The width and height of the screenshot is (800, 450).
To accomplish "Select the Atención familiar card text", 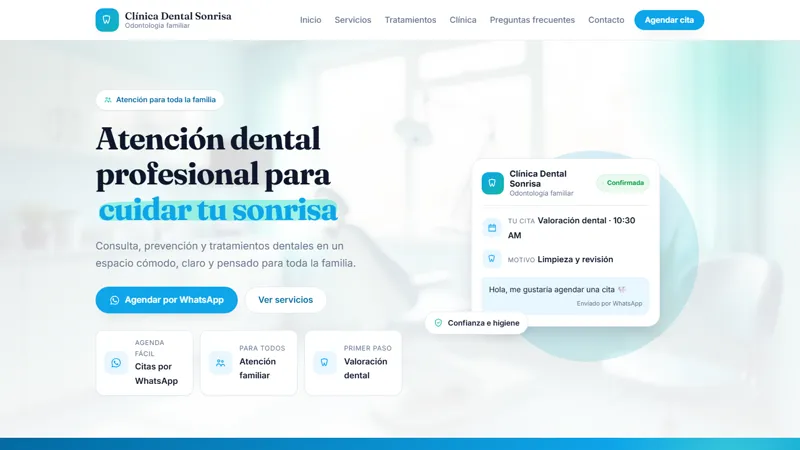I will pyautogui.click(x=258, y=368).
